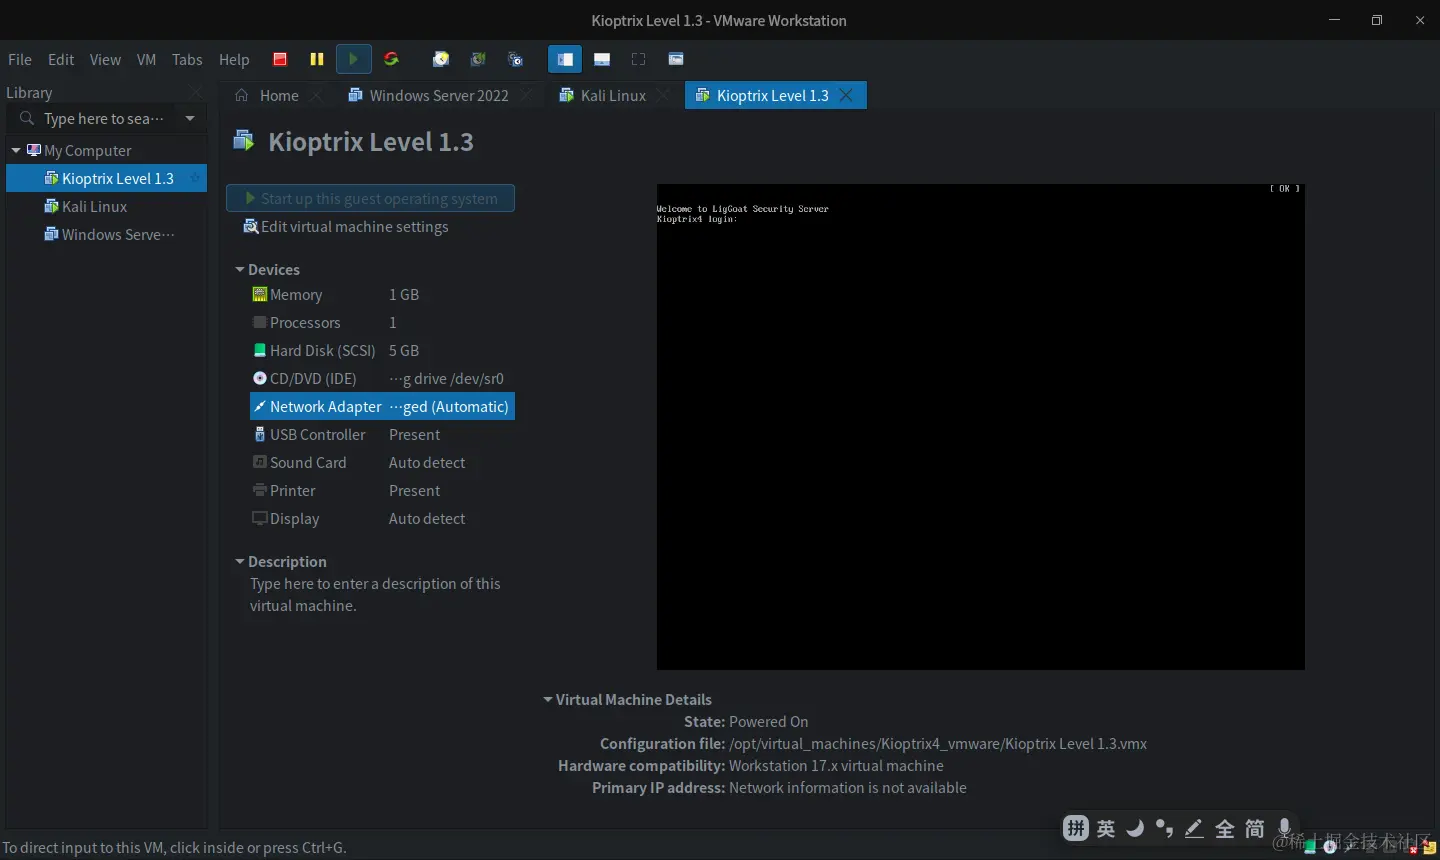Viewport: 1440px width, 860px height.
Task: Revert the VM to its snapshot
Action: (477, 59)
